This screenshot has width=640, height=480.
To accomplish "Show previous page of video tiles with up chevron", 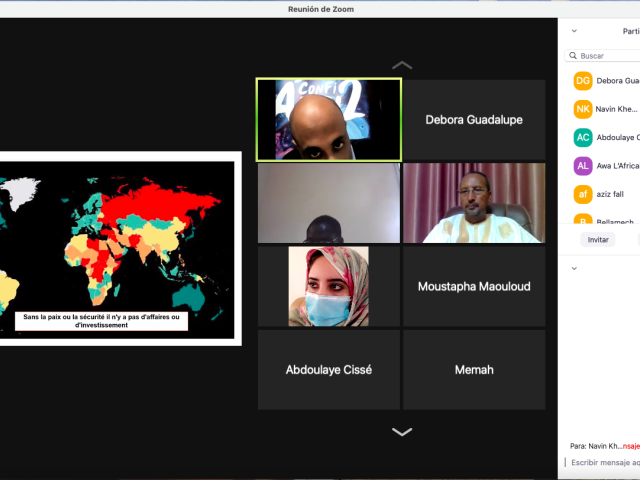I will coord(402,65).
